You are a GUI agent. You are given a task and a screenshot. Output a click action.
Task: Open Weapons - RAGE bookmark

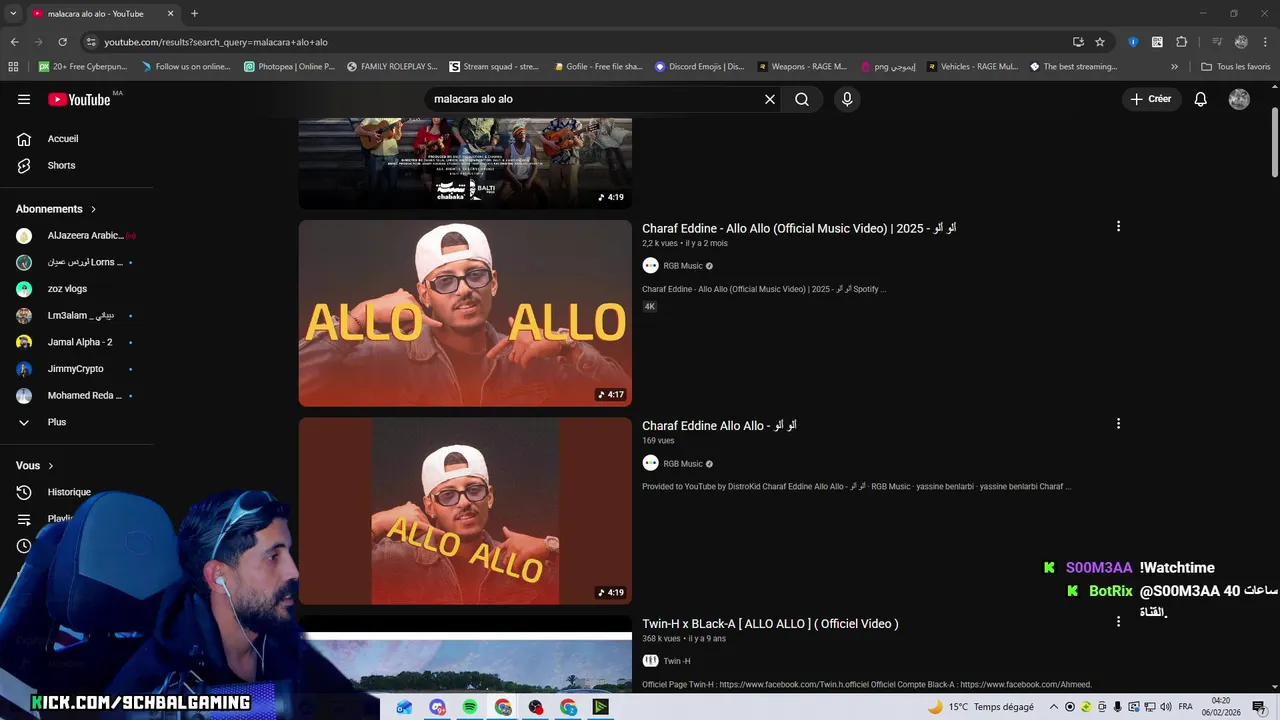tap(803, 67)
